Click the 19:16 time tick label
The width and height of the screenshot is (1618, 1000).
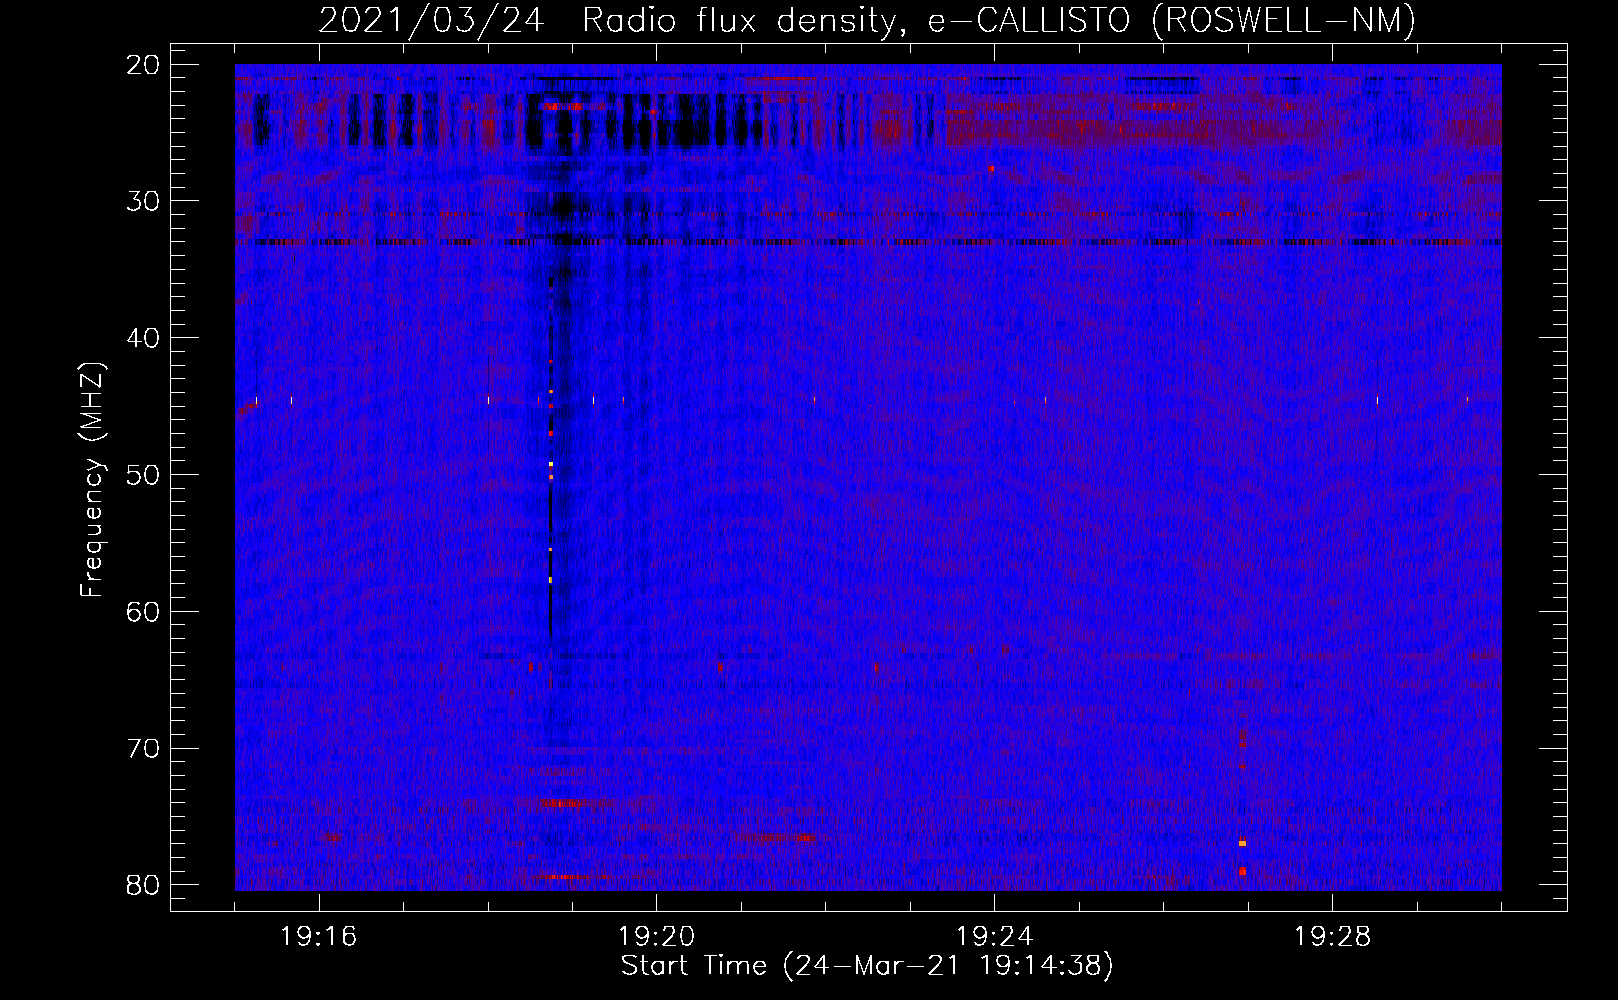pyautogui.click(x=319, y=937)
